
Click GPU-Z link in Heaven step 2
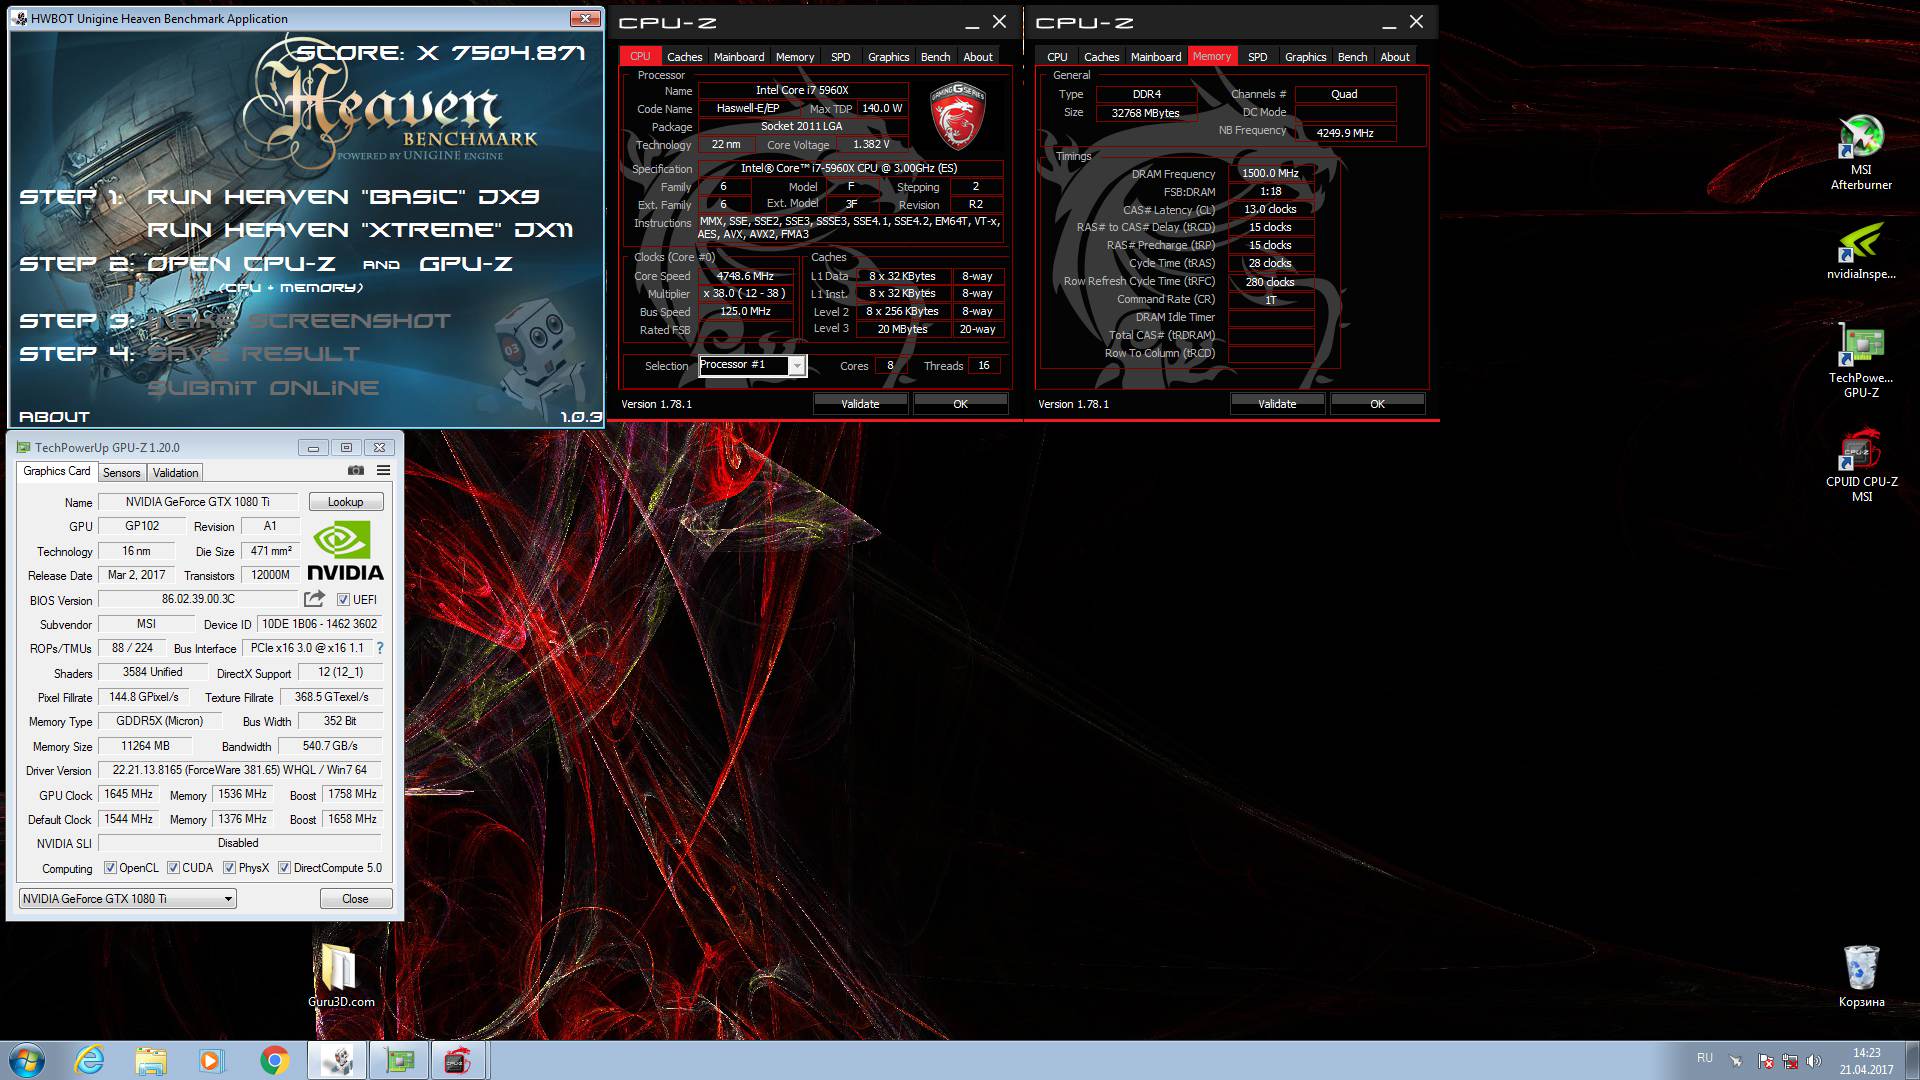(x=466, y=264)
